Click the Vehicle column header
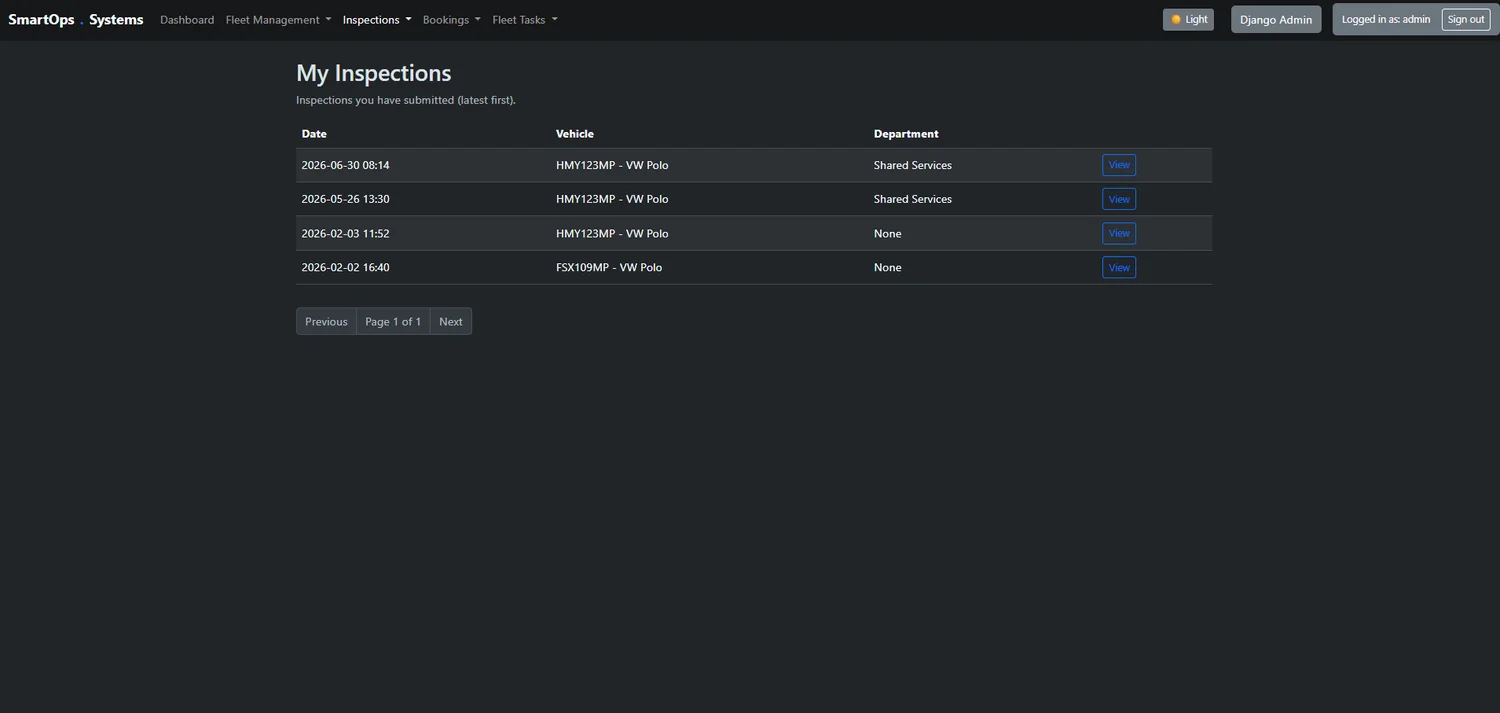Screen dimensions: 1500x713 pyautogui.click(x=575, y=134)
